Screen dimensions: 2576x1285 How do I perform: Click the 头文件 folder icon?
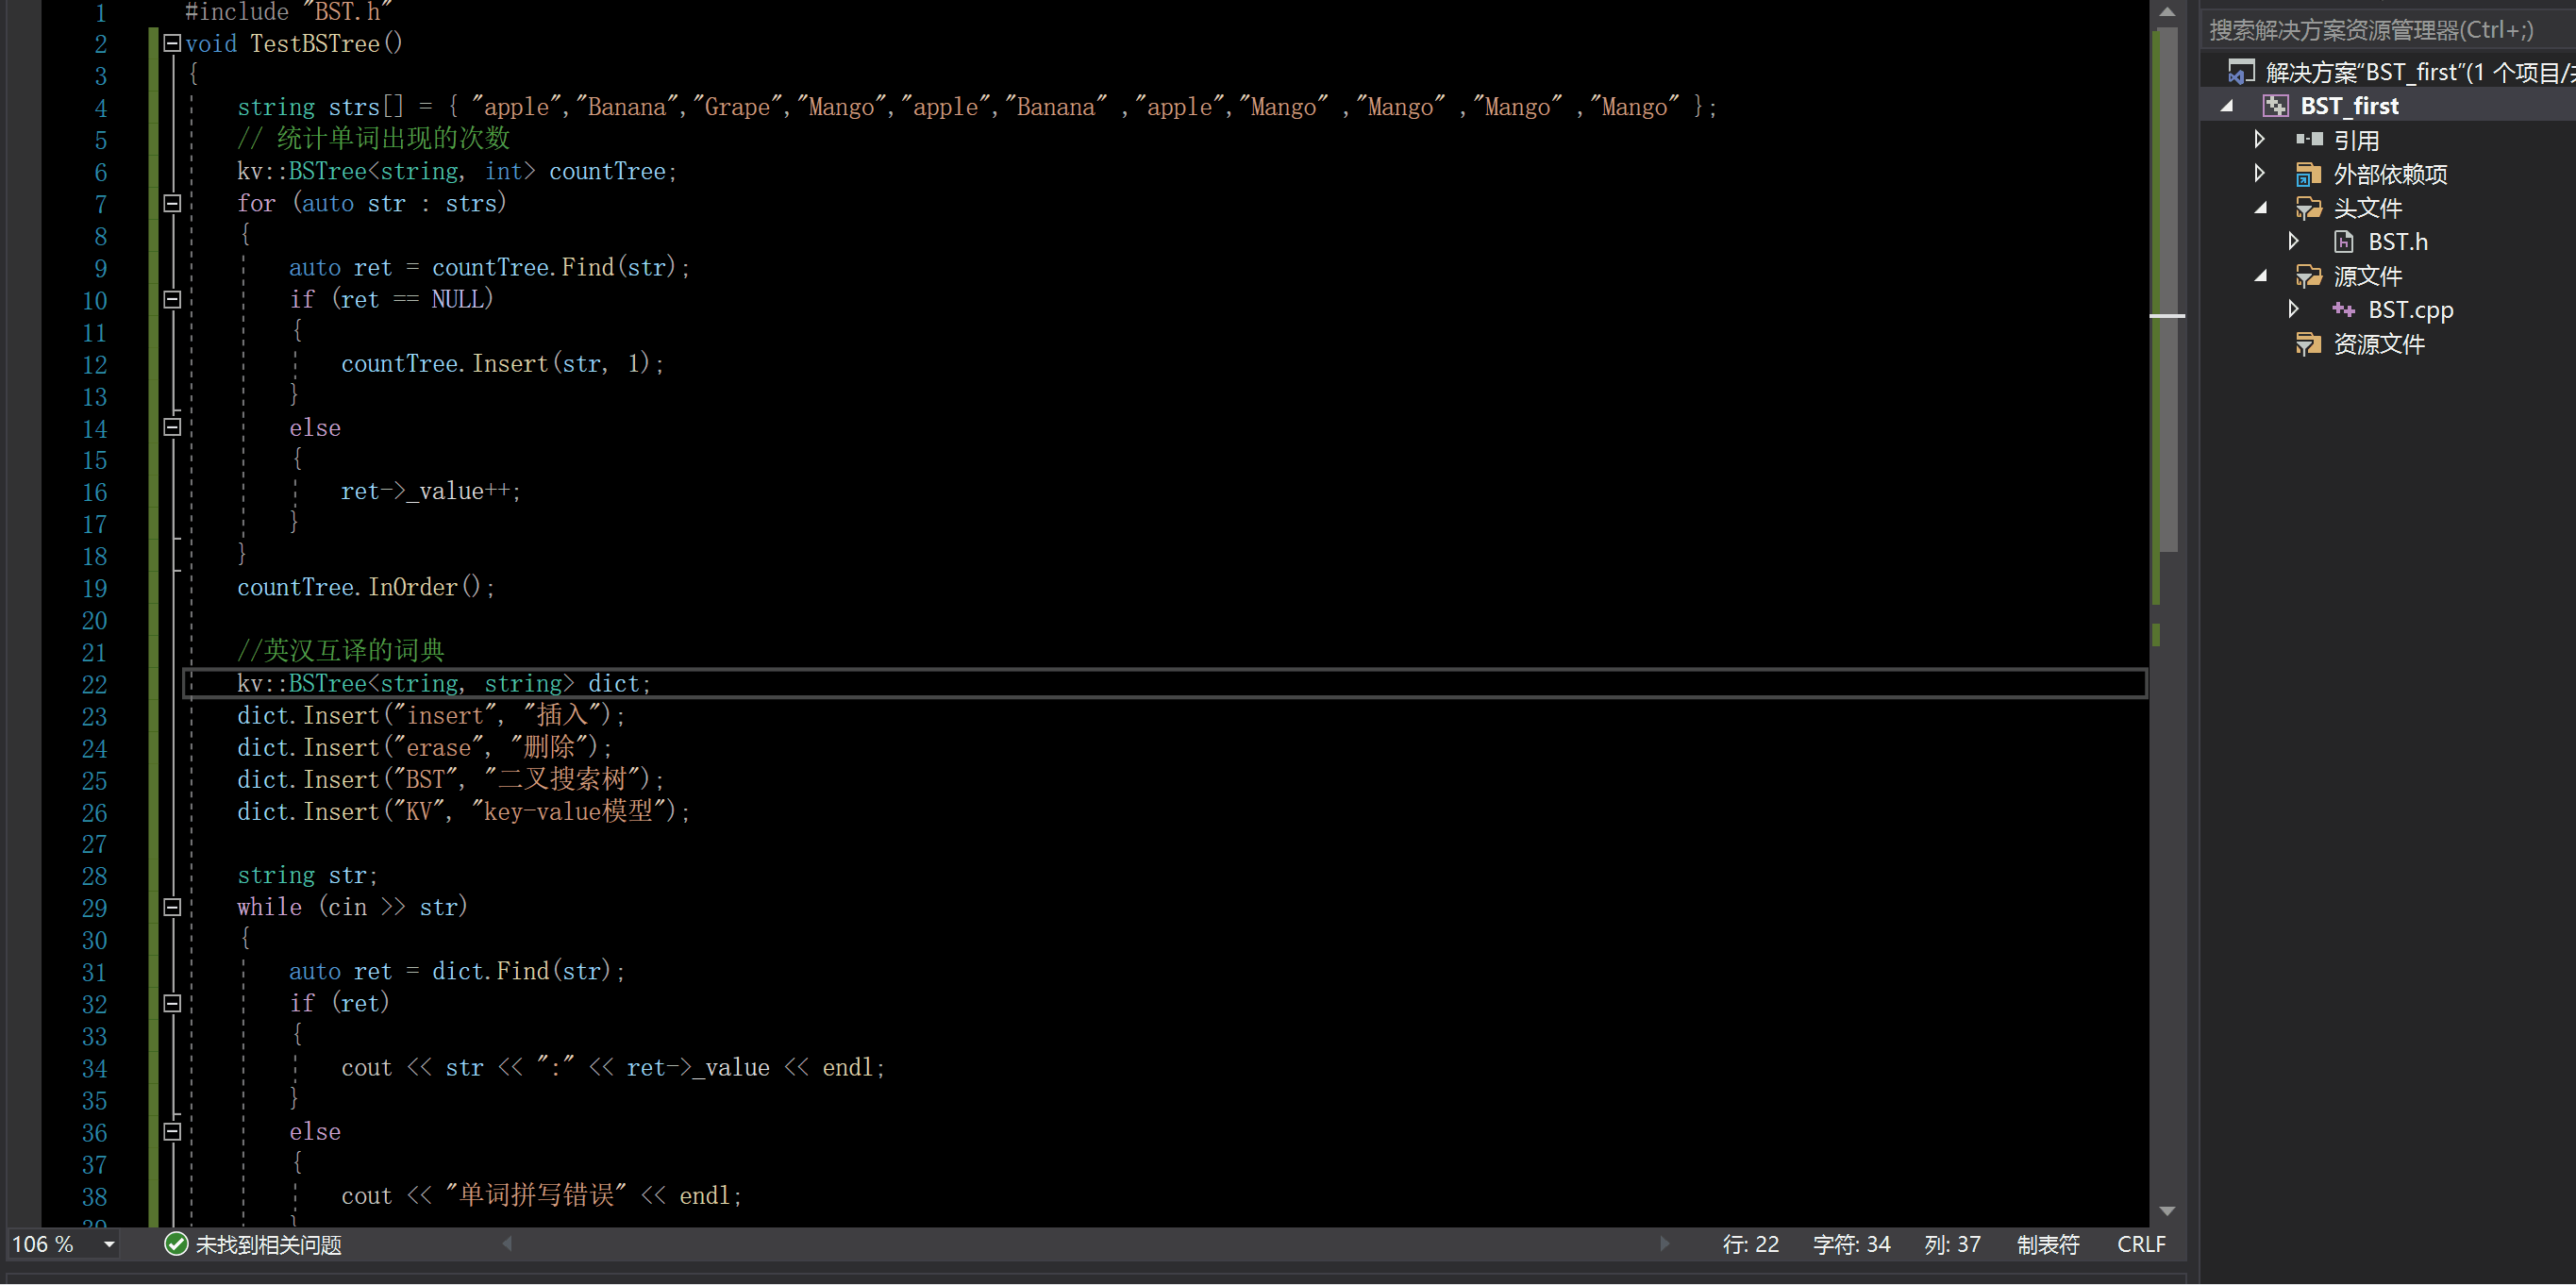(2308, 208)
